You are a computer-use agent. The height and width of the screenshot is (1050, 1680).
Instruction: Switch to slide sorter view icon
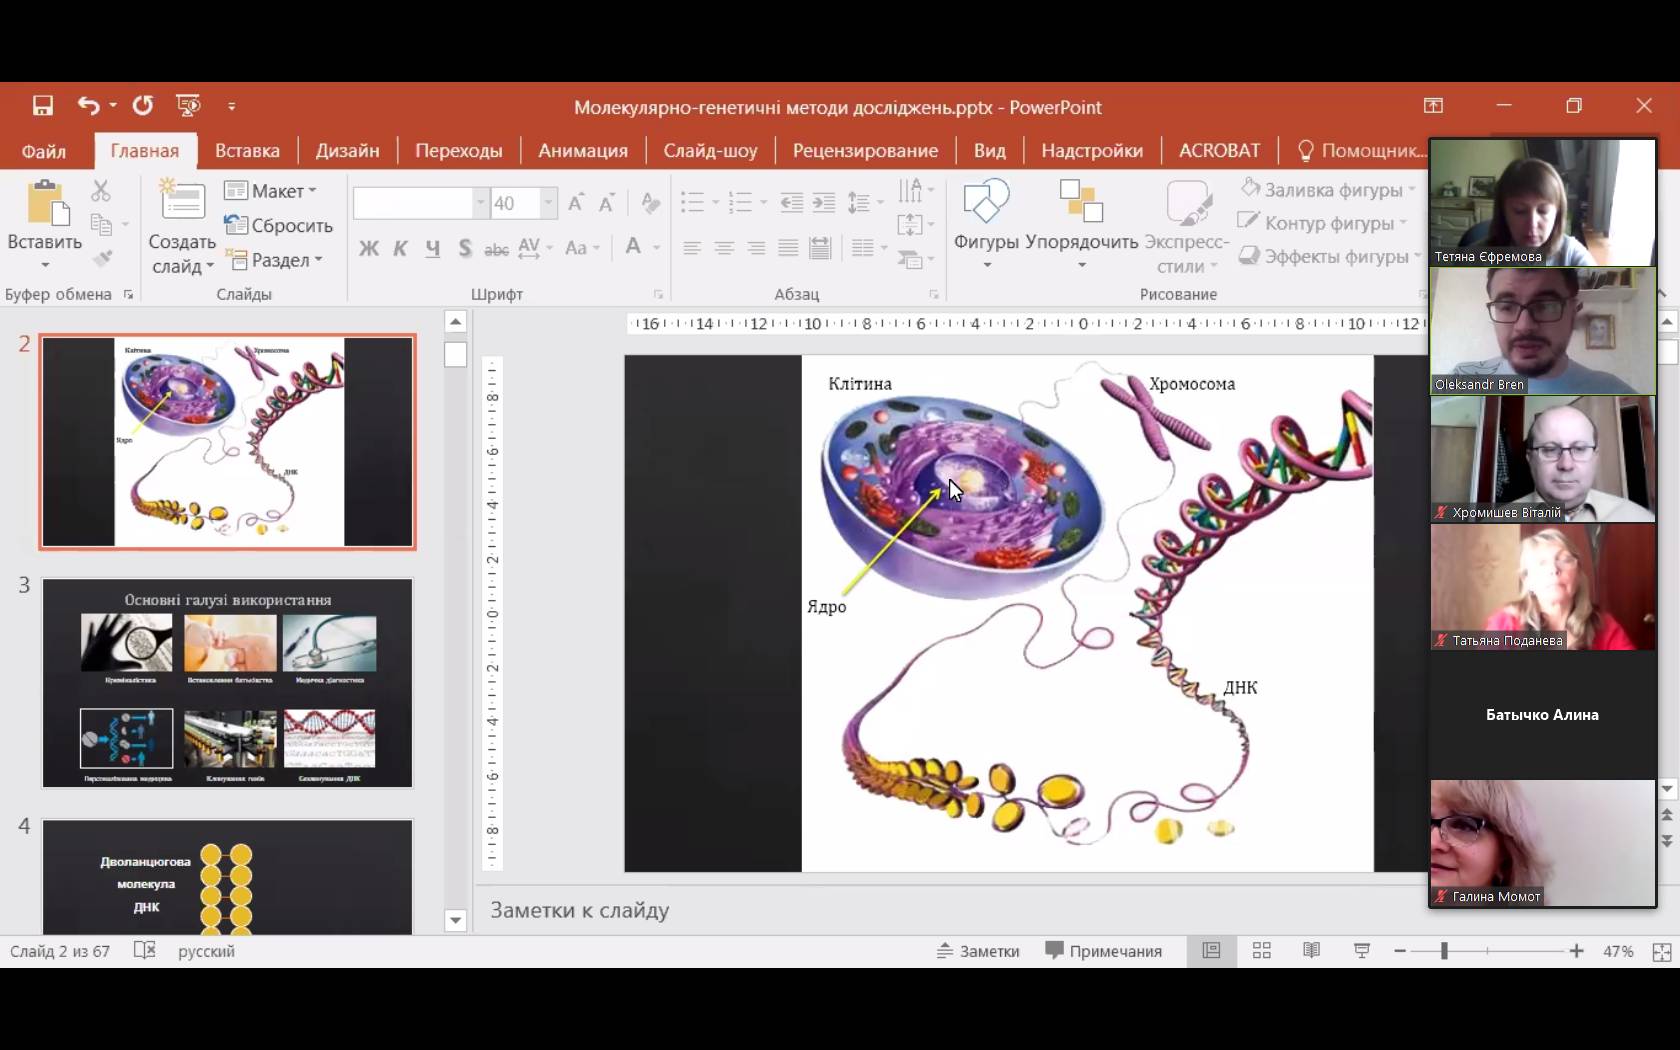(x=1261, y=951)
